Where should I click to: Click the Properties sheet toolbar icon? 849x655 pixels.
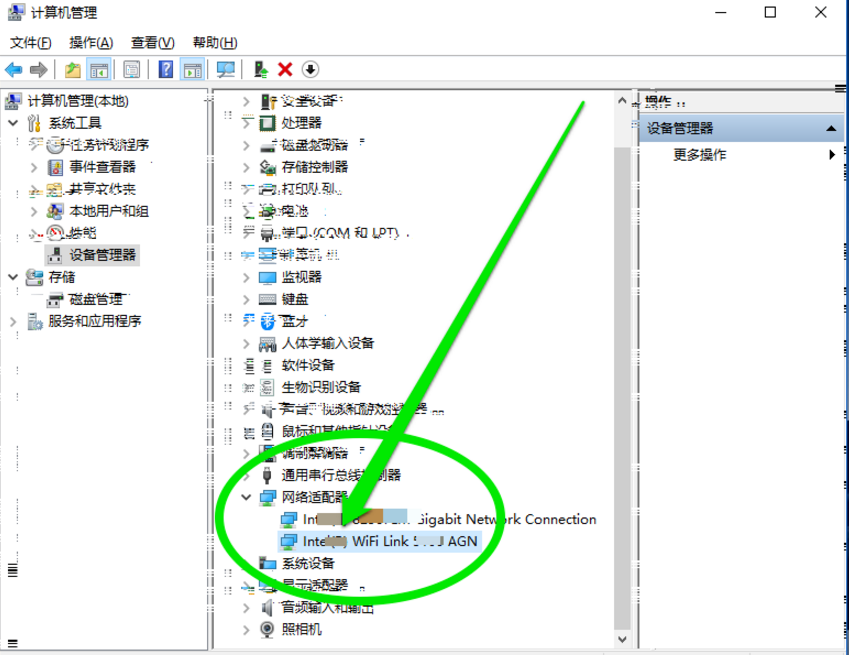[x=132, y=69]
